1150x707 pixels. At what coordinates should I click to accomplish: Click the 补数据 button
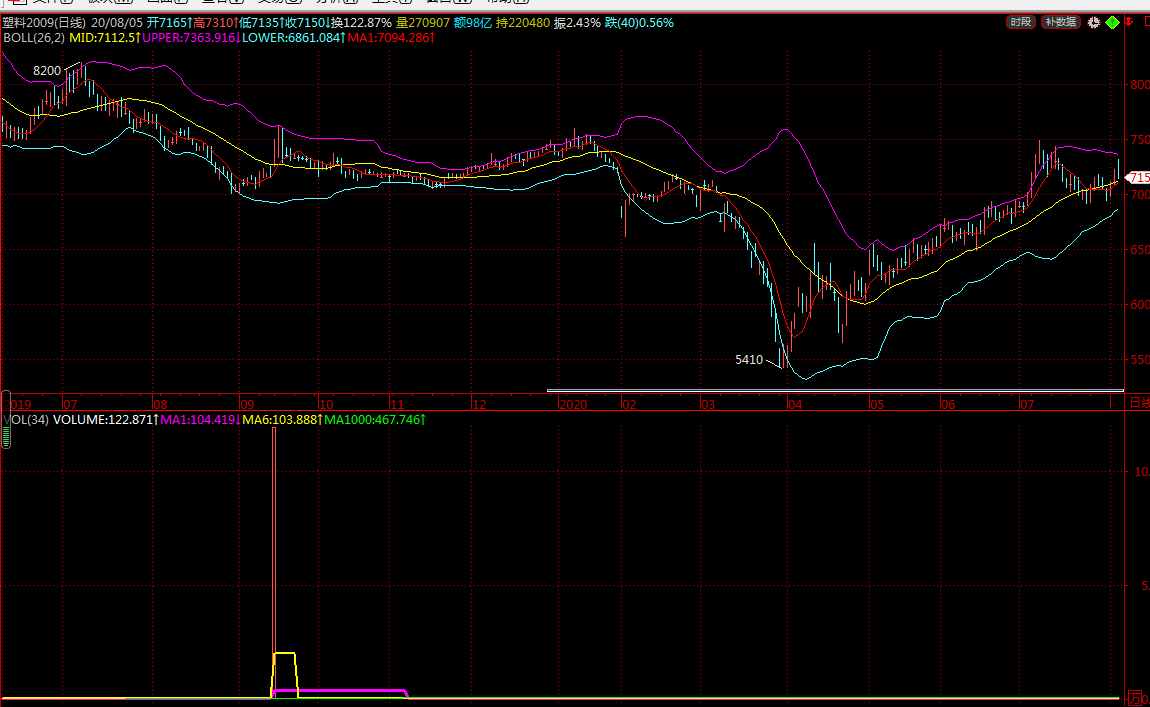click(1060, 22)
